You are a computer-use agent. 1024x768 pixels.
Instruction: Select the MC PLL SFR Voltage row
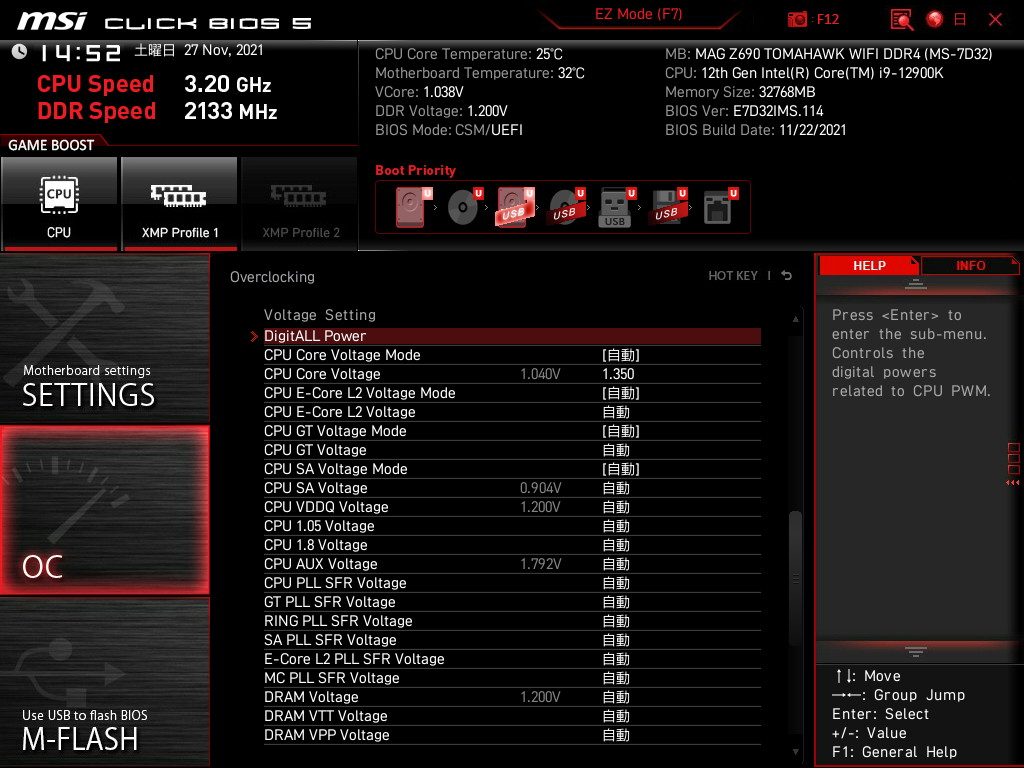click(x=512, y=678)
